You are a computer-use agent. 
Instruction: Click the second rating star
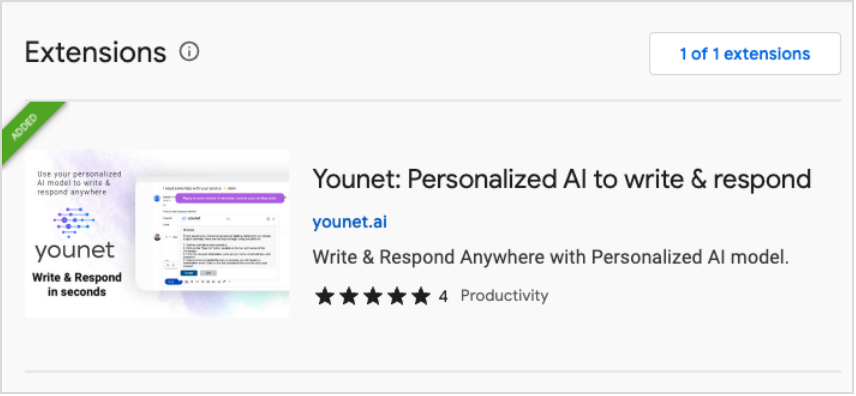(x=348, y=296)
